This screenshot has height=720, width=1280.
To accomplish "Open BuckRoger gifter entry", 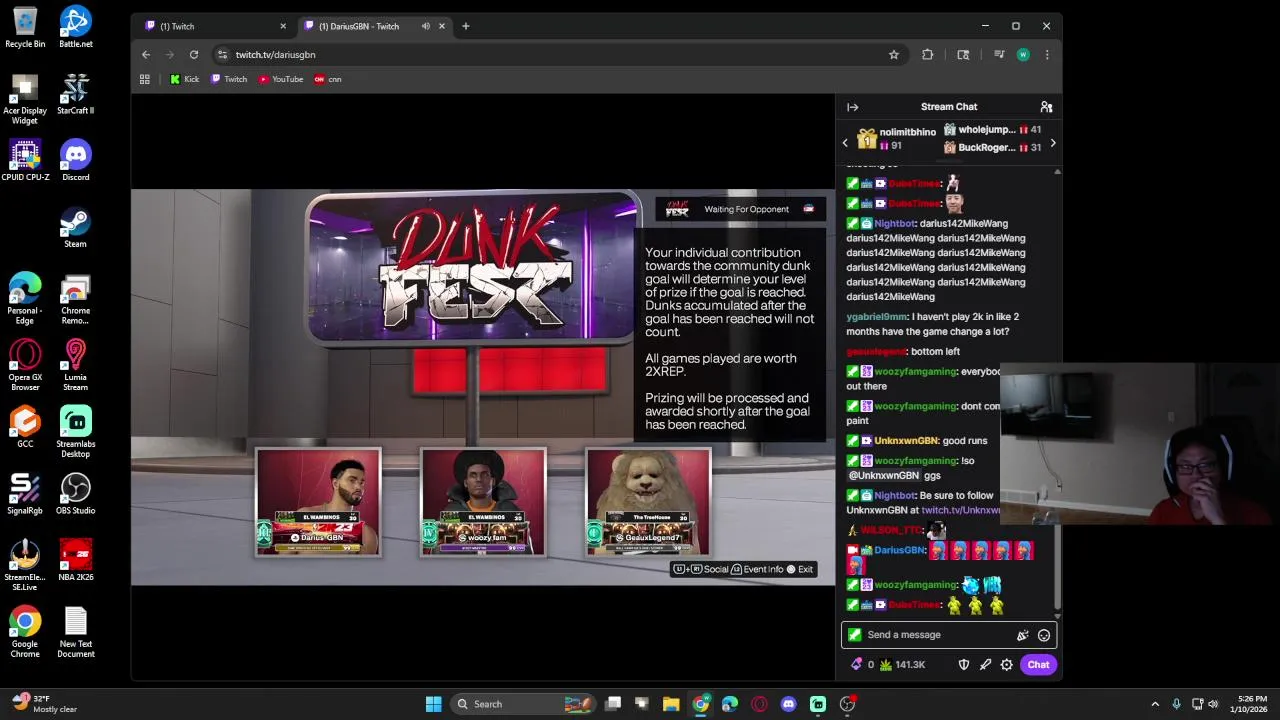I will pyautogui.click(x=992, y=148).
